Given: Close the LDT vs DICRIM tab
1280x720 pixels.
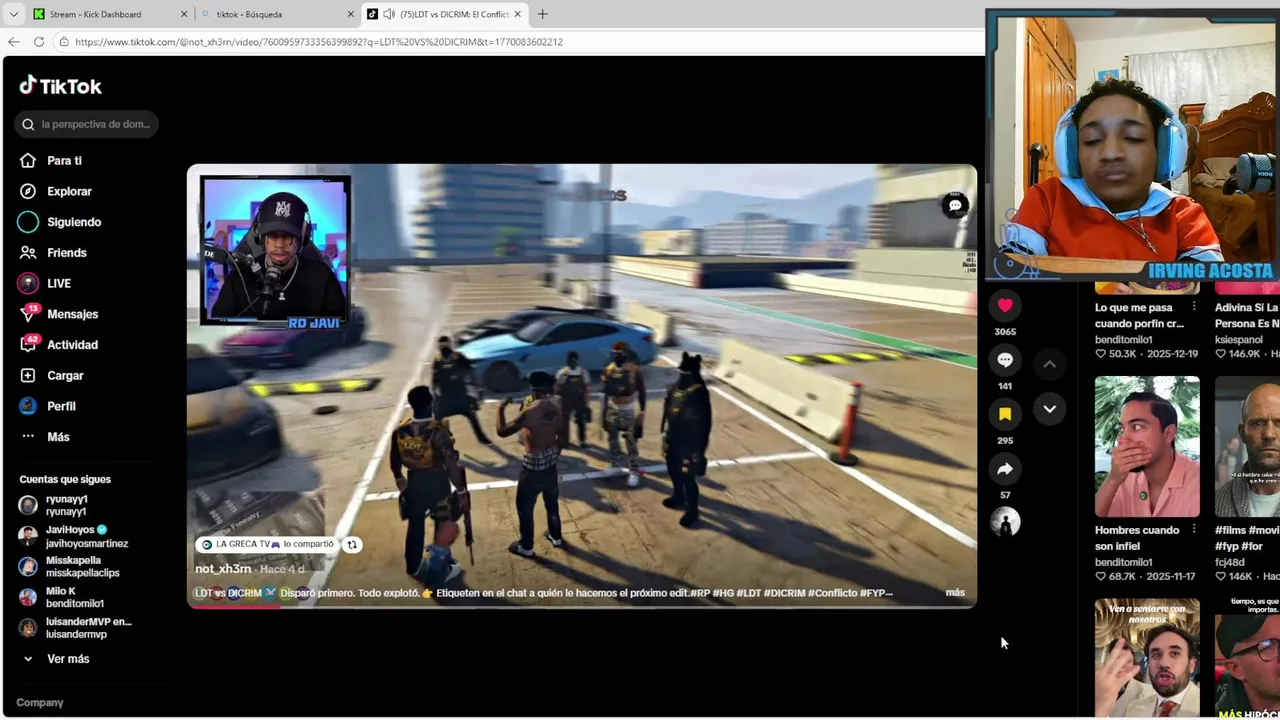Looking at the screenshot, I should click(517, 14).
